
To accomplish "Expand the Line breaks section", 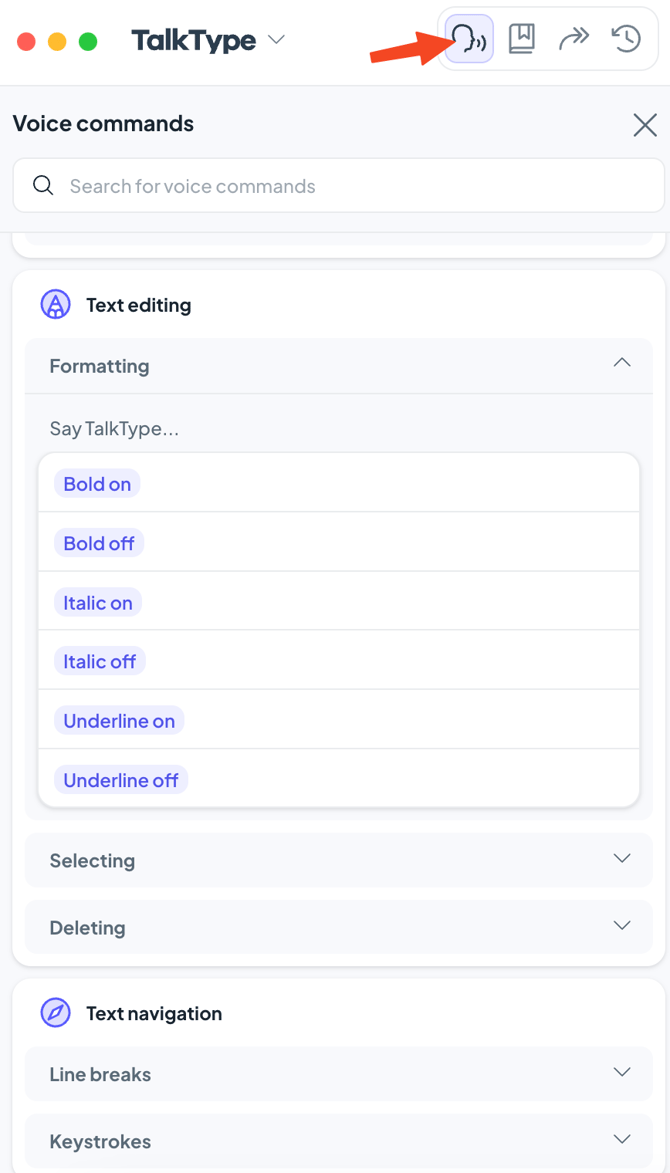I will point(621,1073).
